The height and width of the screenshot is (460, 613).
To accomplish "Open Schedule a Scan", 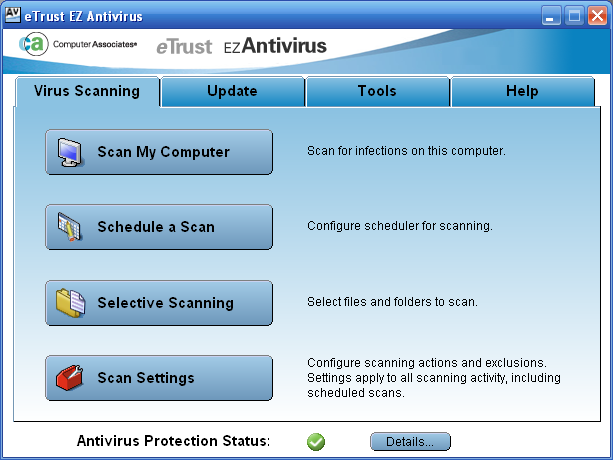I will pos(159,227).
